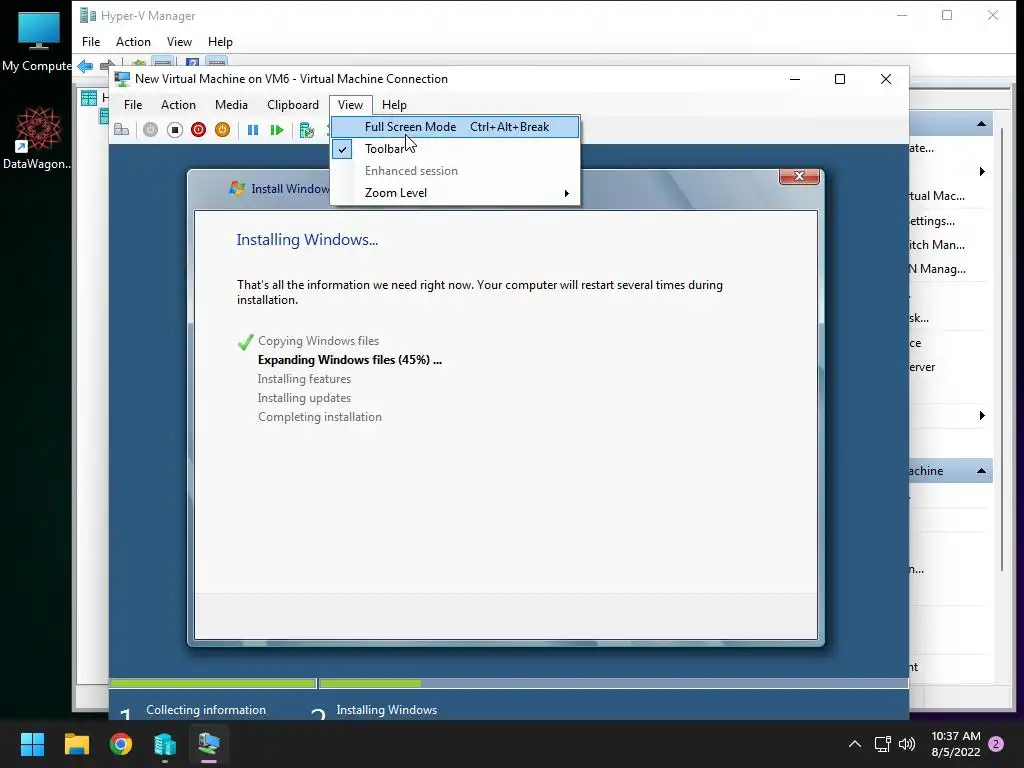Image resolution: width=1024 pixels, height=768 pixels.
Task: Open Help menu in Hyper-V Manager window
Action: pyautogui.click(x=220, y=42)
